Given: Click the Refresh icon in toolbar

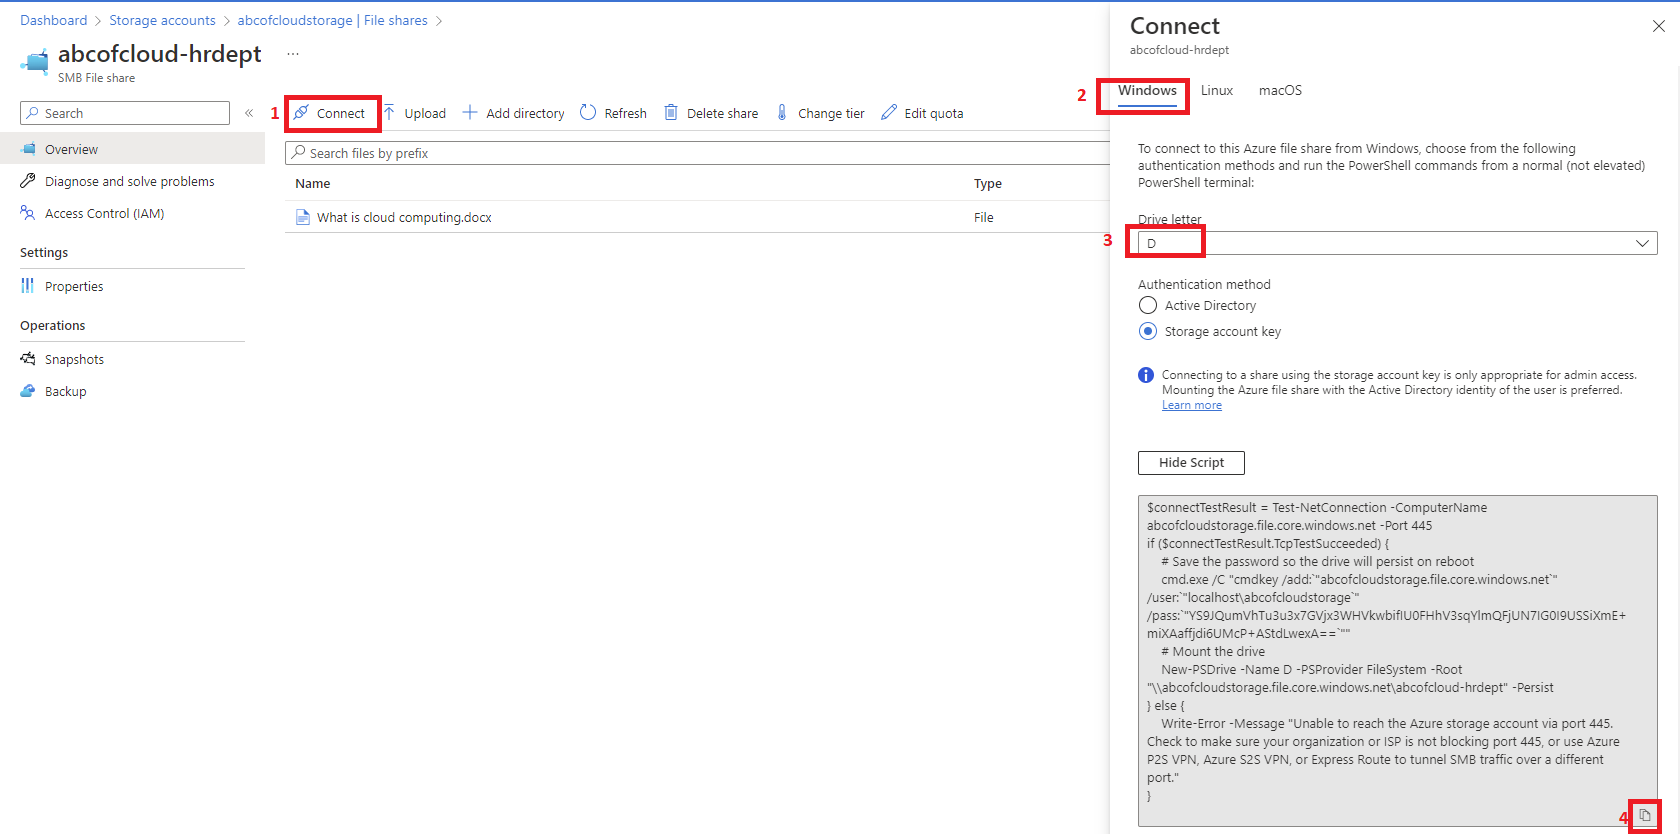Looking at the screenshot, I should (588, 113).
